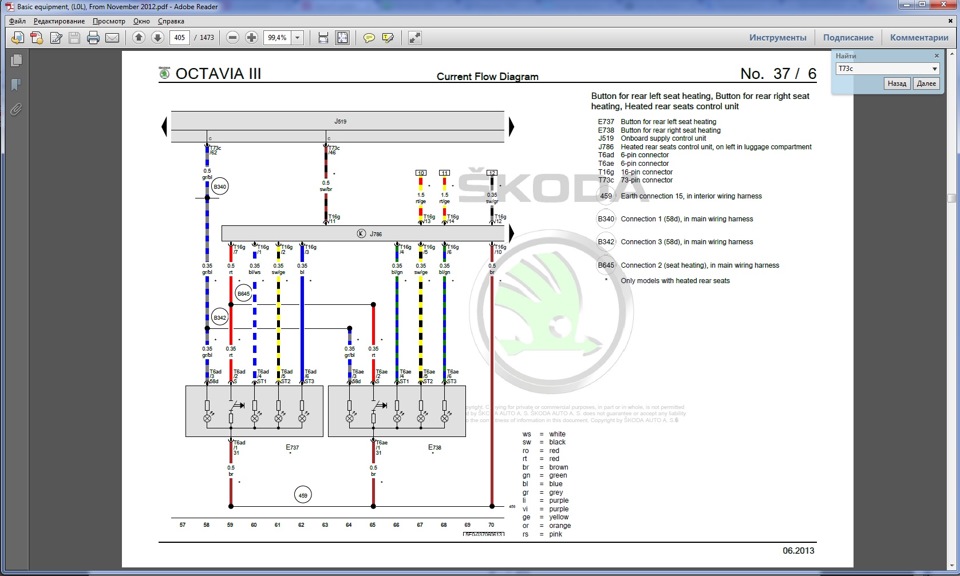
Task: Click Назад to find previous match
Action: (x=897, y=83)
